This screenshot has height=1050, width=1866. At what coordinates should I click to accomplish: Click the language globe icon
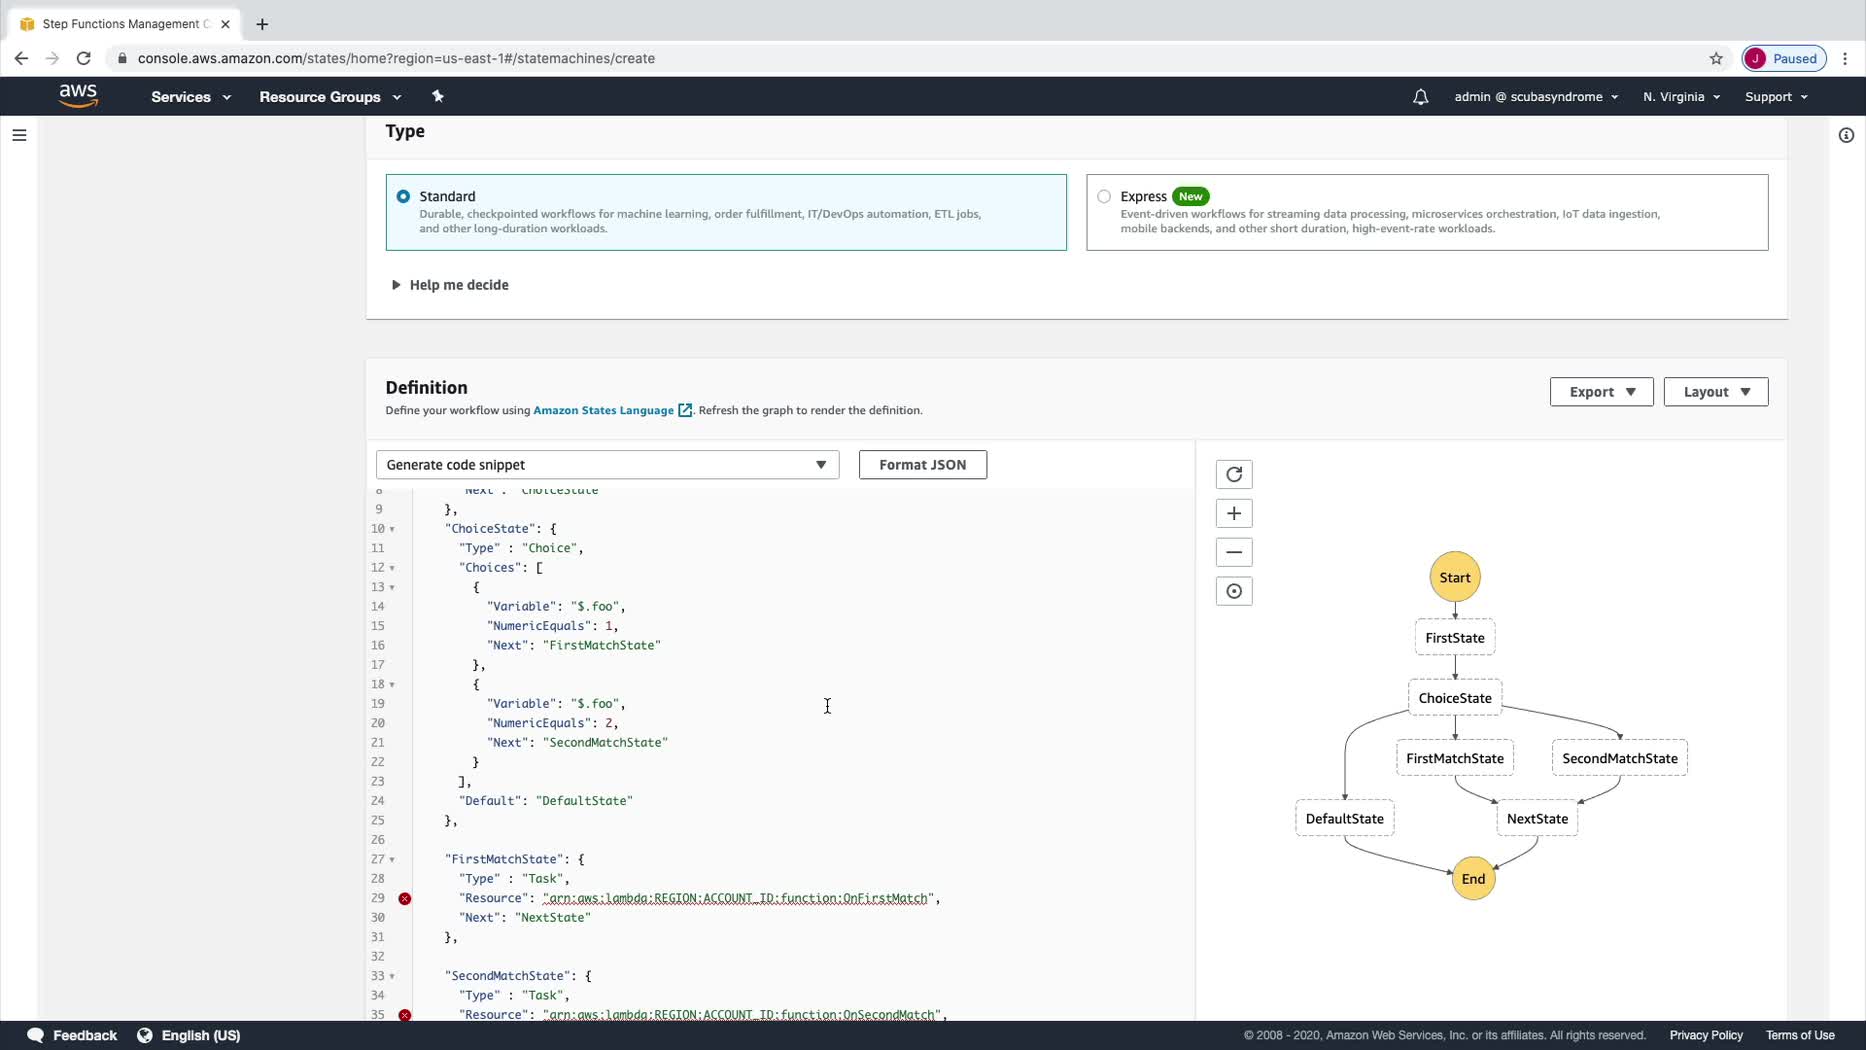[x=145, y=1035]
